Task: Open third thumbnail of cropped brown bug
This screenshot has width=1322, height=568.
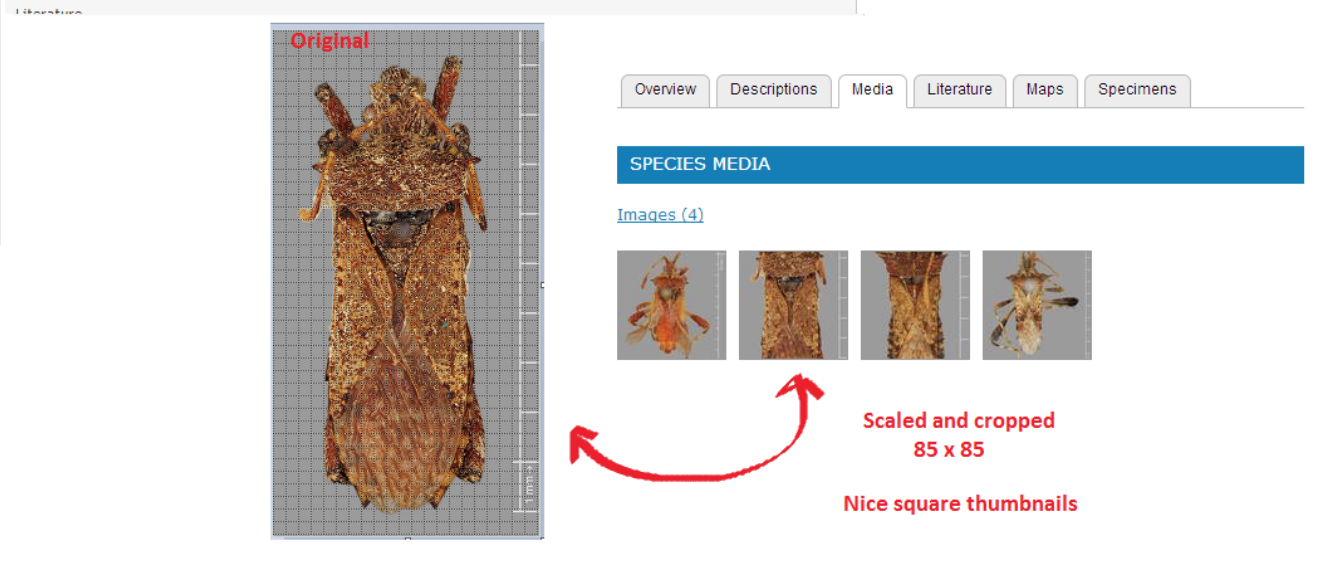Action: pos(915,305)
